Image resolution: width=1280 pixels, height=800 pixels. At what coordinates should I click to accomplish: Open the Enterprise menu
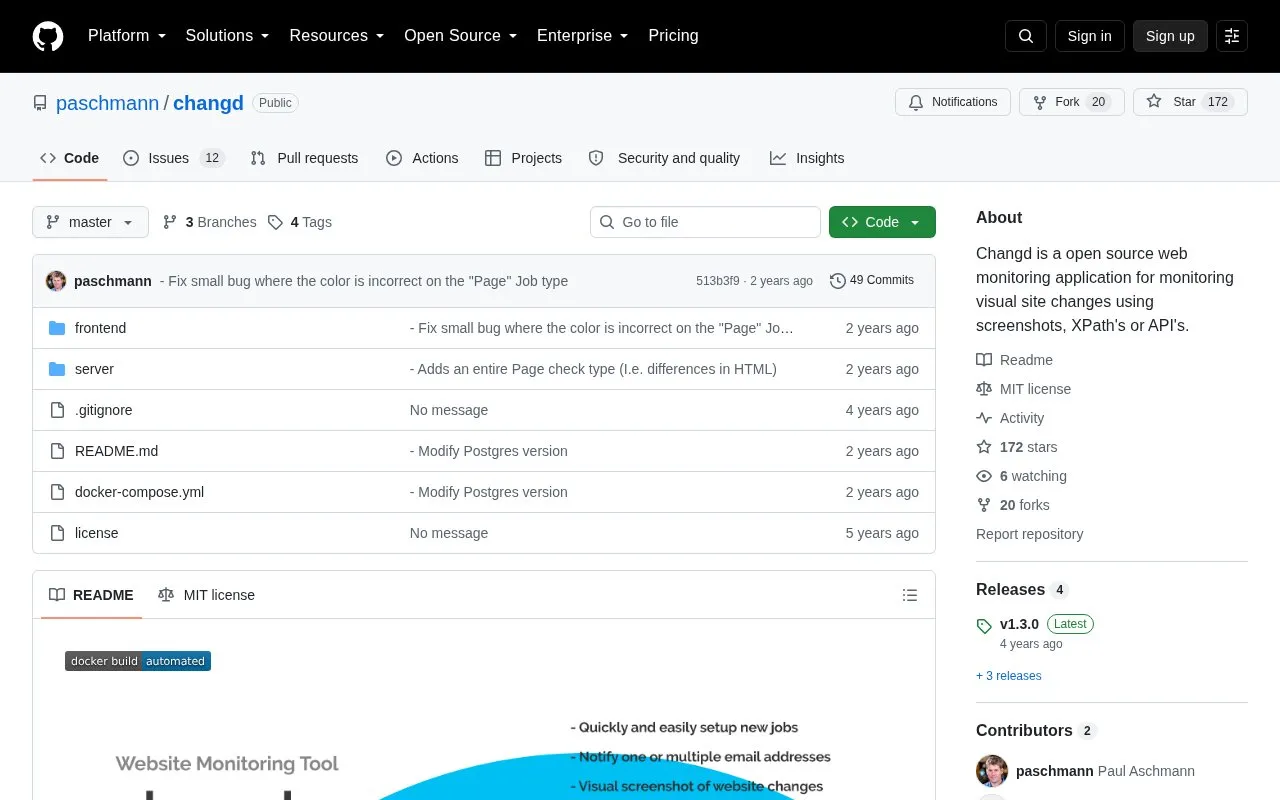(583, 36)
